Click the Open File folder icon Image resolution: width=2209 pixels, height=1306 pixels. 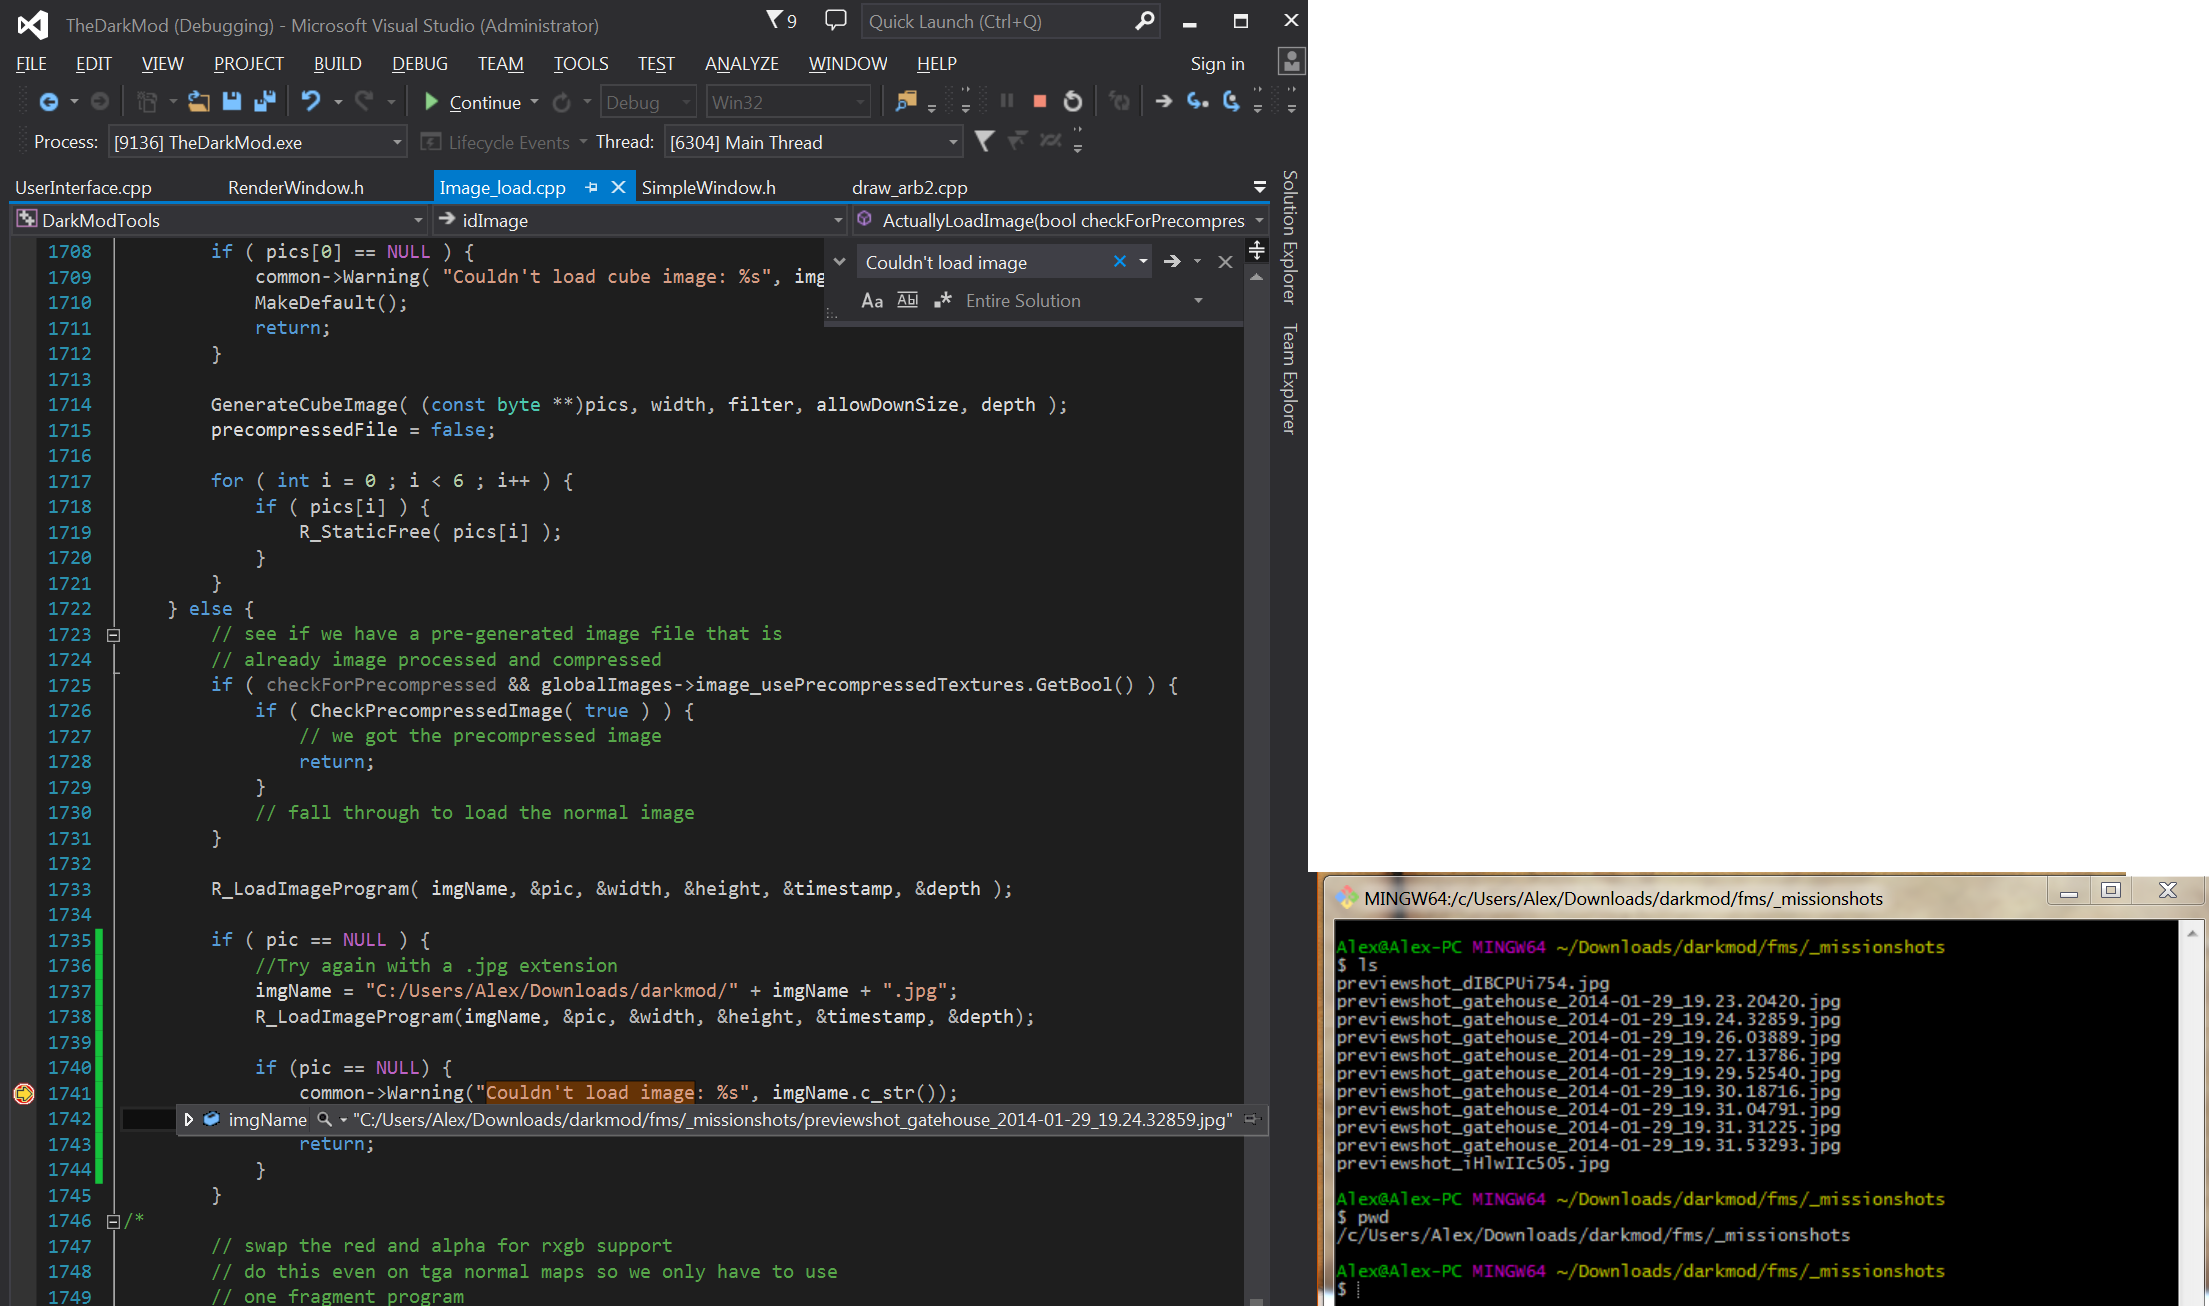[x=198, y=102]
